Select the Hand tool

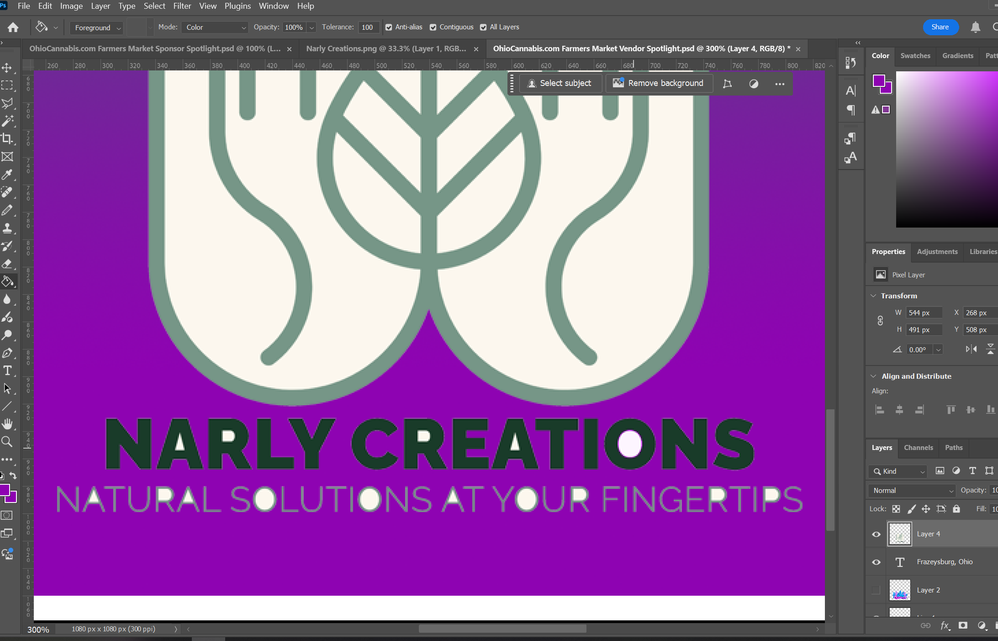(x=8, y=424)
